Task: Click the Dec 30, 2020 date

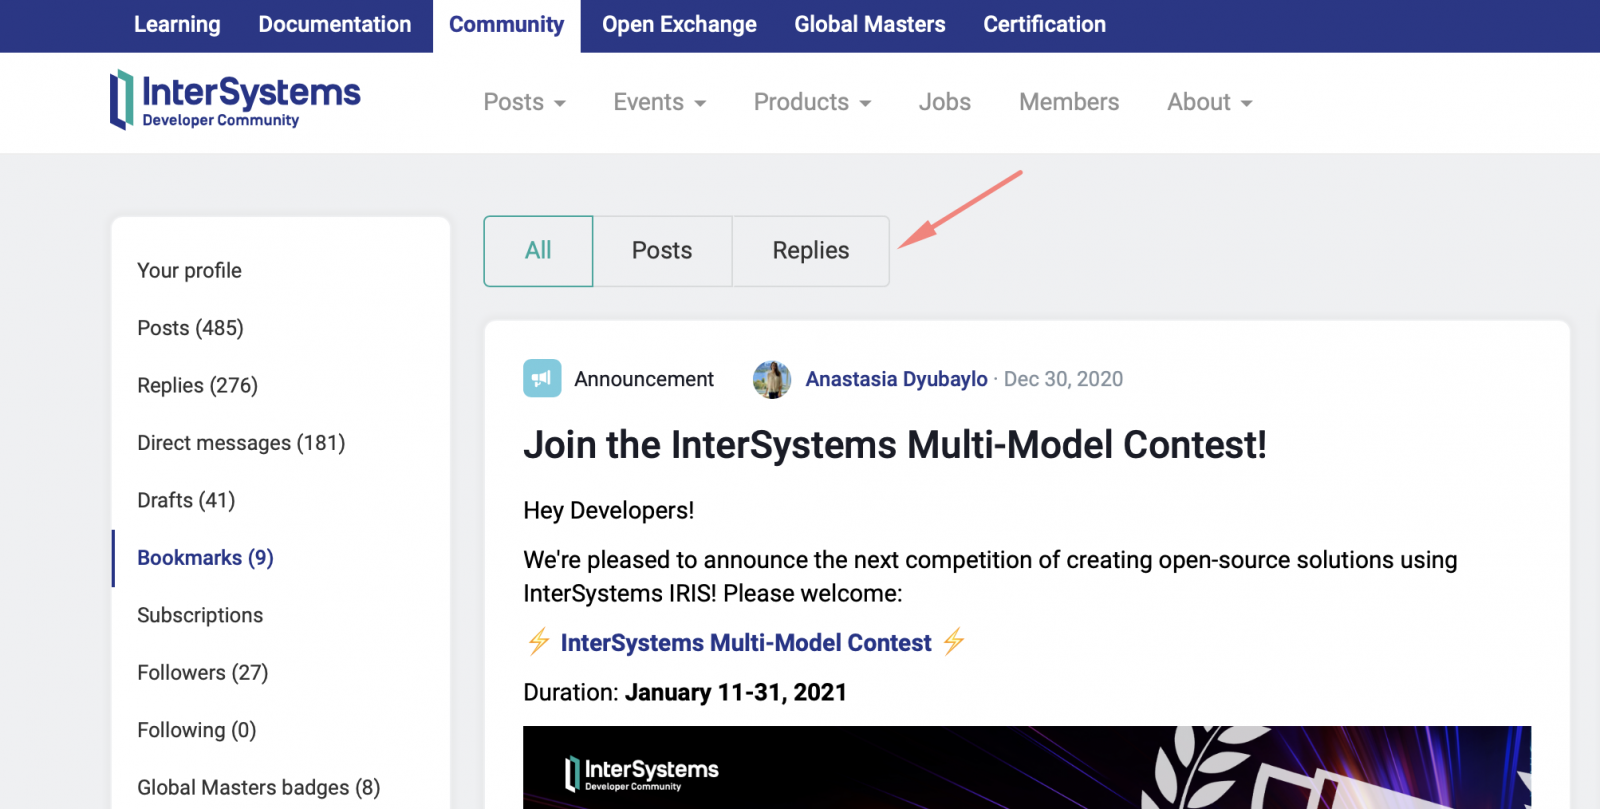Action: click(1063, 379)
